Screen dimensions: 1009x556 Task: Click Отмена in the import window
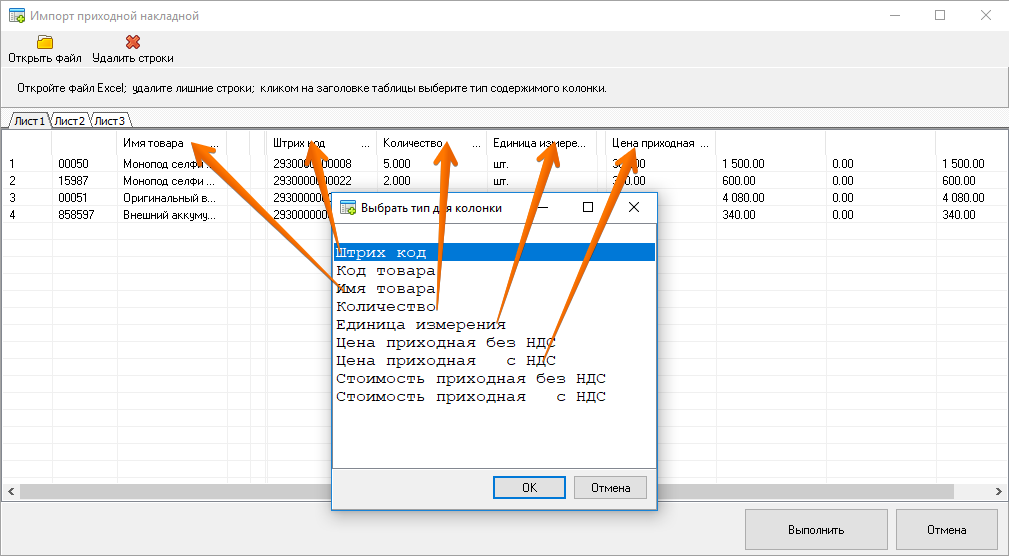[947, 530]
